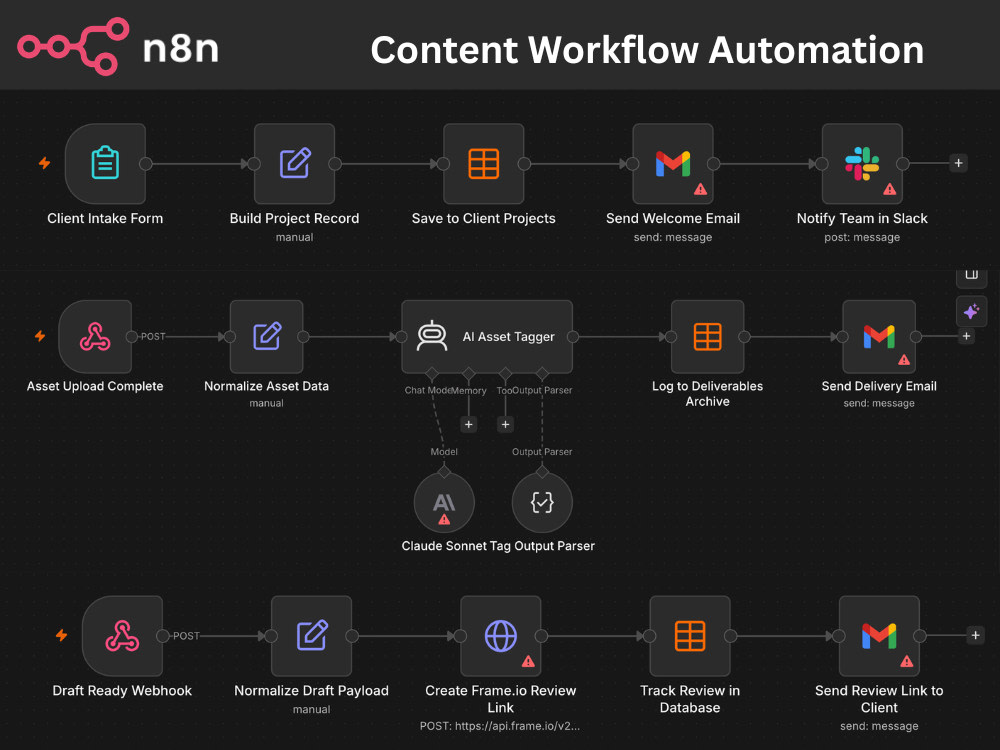Click warning icon on Claude Sonnet node
Screen dimensions: 1000x750
coord(444,520)
